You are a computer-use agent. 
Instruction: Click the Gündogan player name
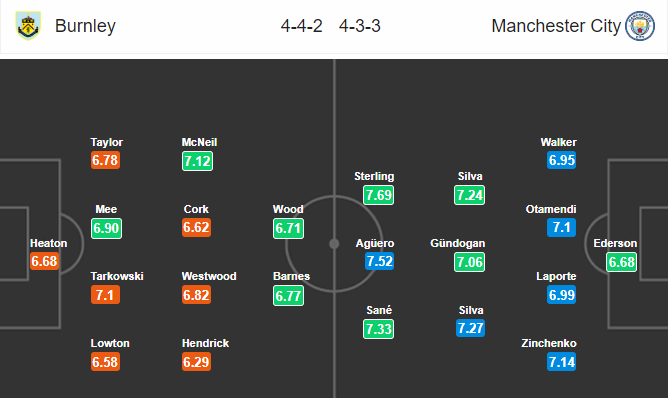[458, 243]
